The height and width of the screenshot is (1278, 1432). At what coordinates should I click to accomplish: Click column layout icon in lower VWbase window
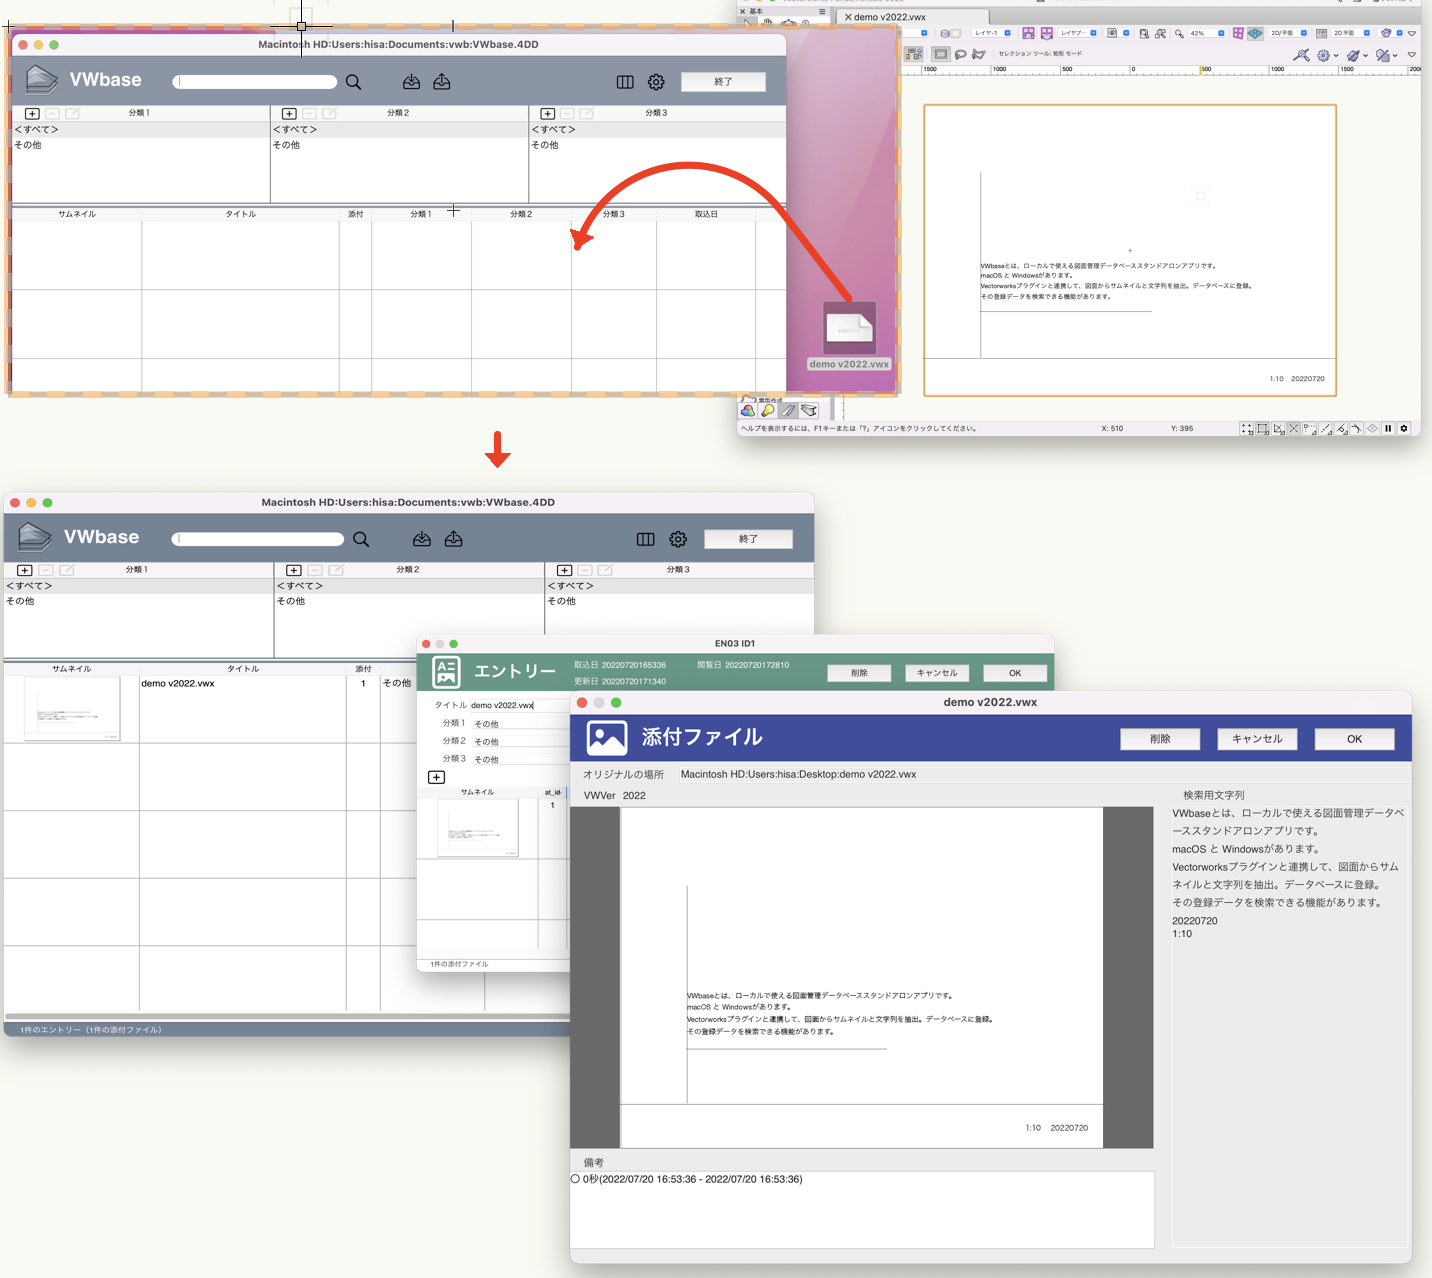(x=645, y=539)
